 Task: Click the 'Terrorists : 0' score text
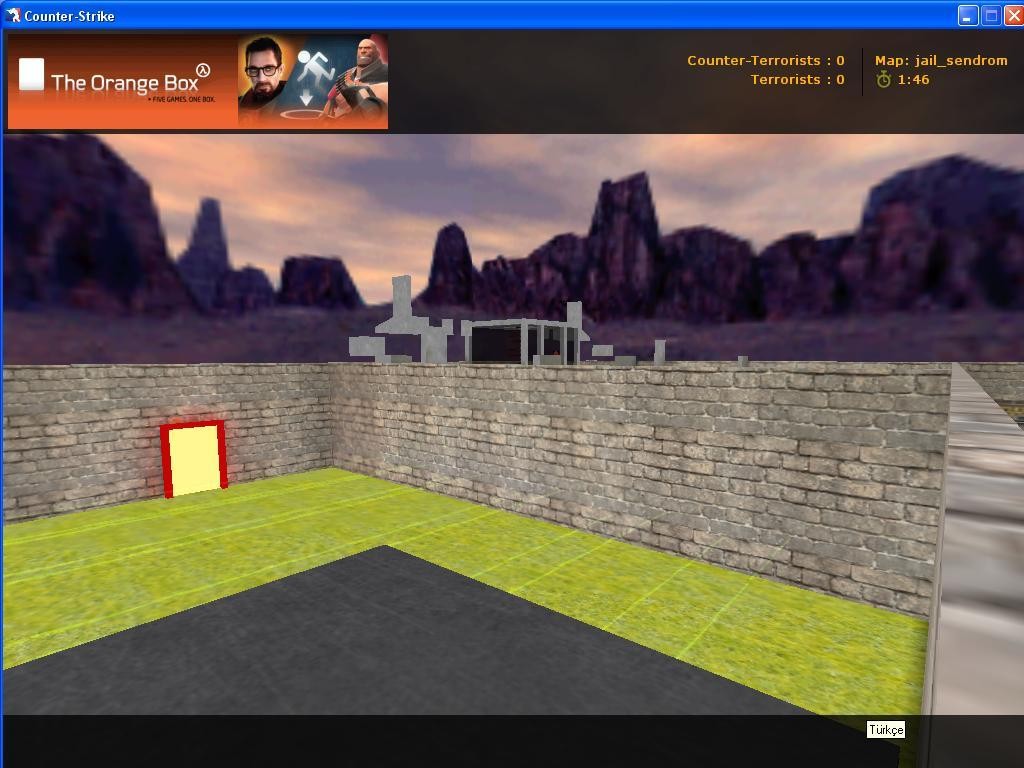(x=797, y=80)
